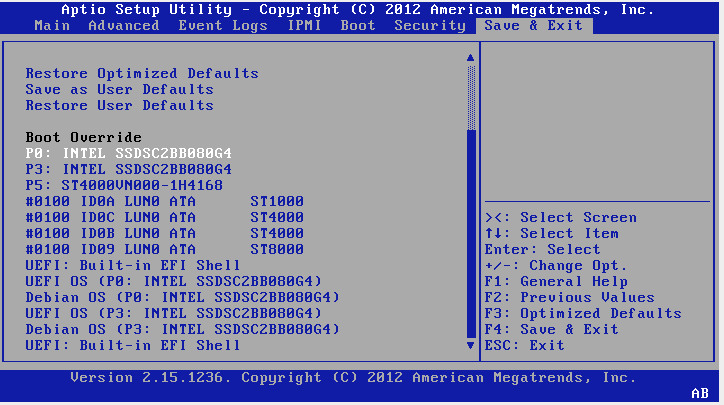Viewport: 724px width, 405px height.
Task: Open the Security tab
Action: coord(430,25)
